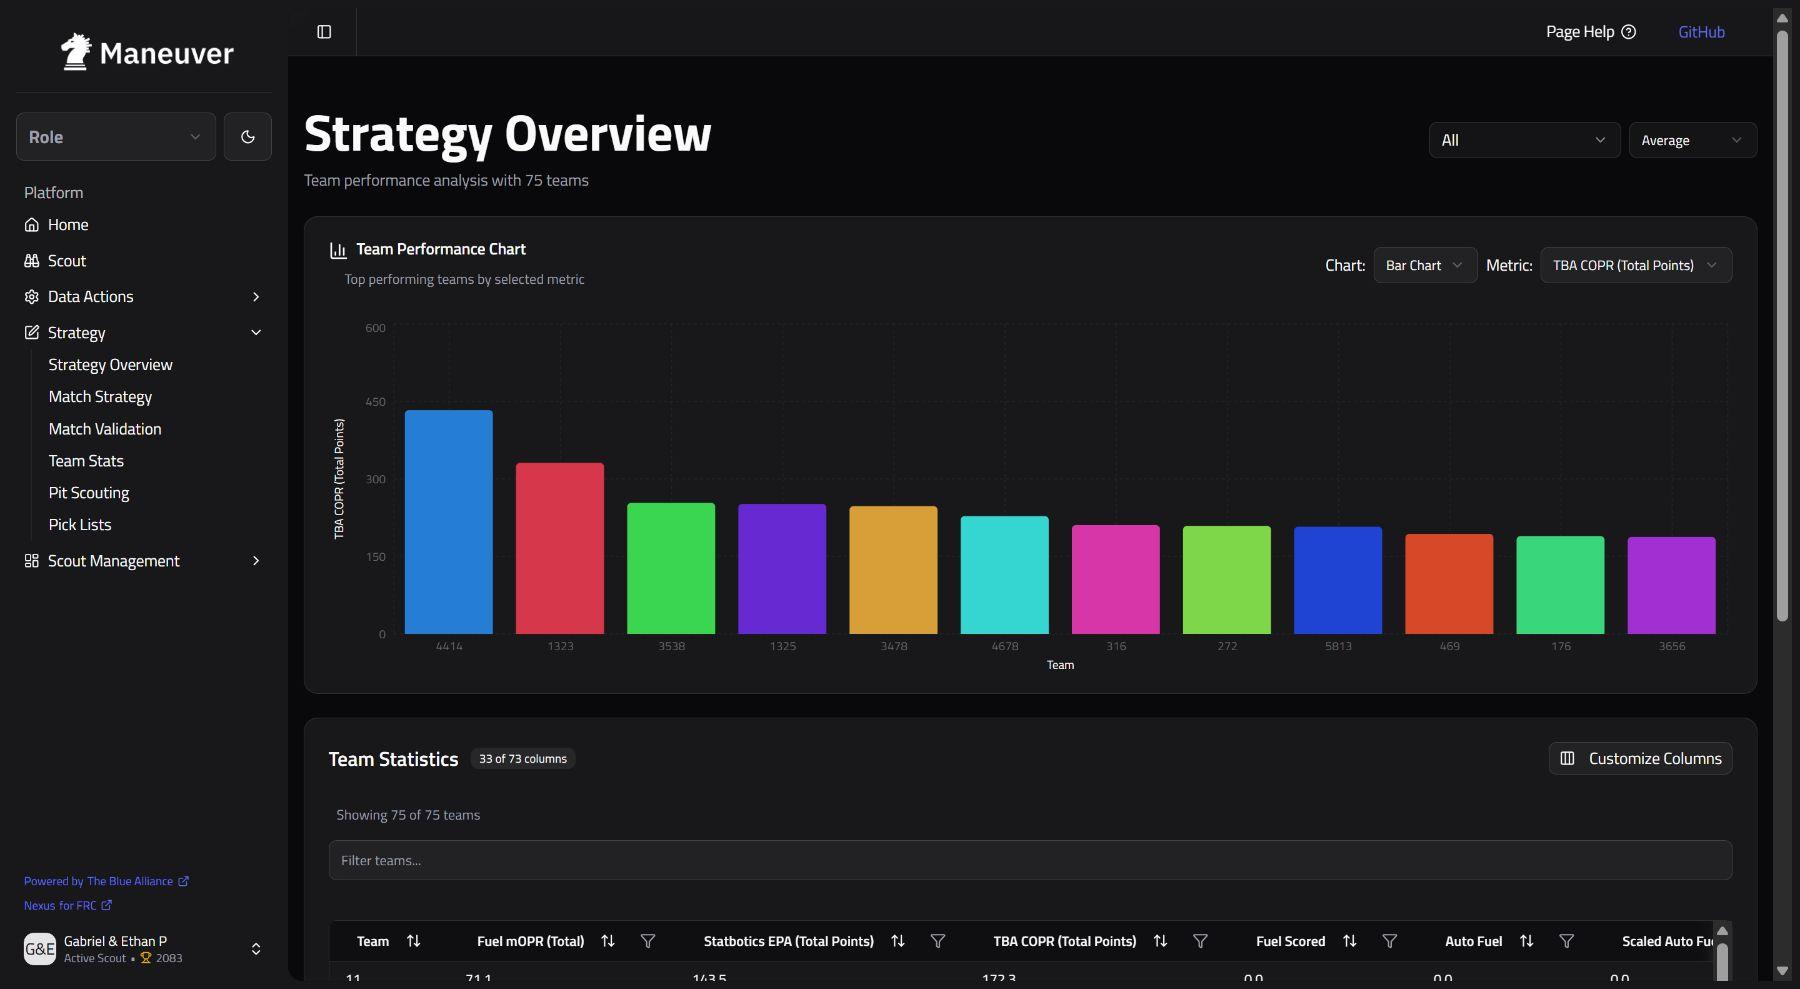This screenshot has width=1800, height=989.
Task: Click the Team Performance Chart icon
Action: coord(338,250)
